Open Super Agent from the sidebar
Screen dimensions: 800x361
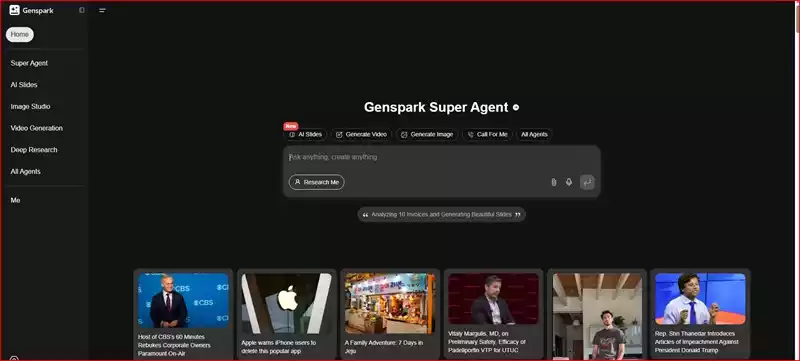click(29, 63)
